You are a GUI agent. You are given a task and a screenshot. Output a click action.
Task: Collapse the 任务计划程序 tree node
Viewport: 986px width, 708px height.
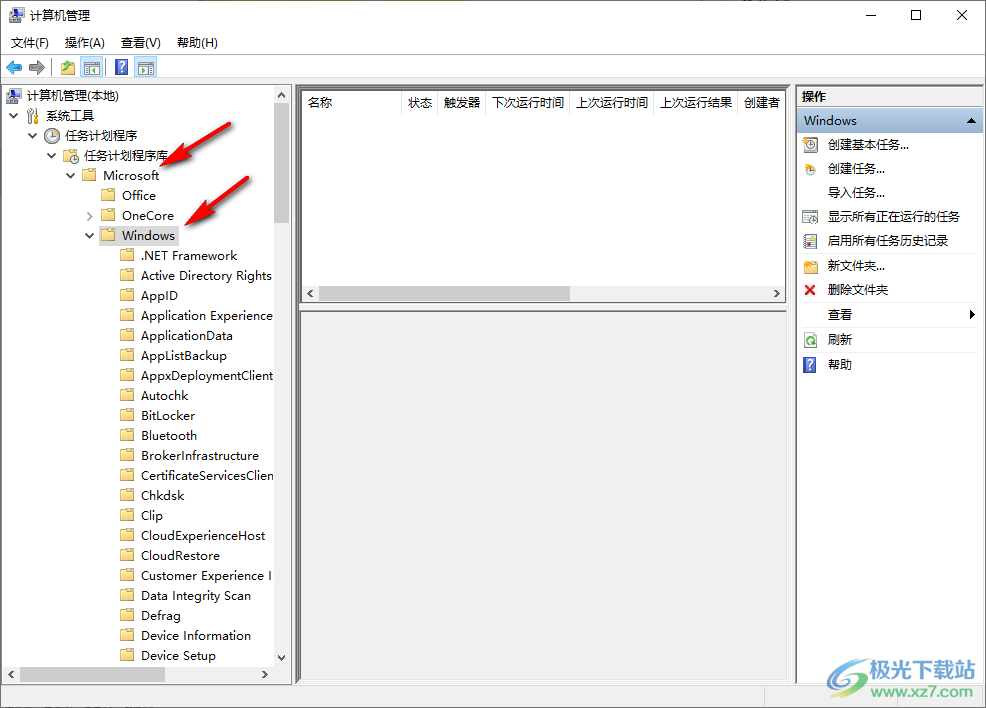coord(33,136)
